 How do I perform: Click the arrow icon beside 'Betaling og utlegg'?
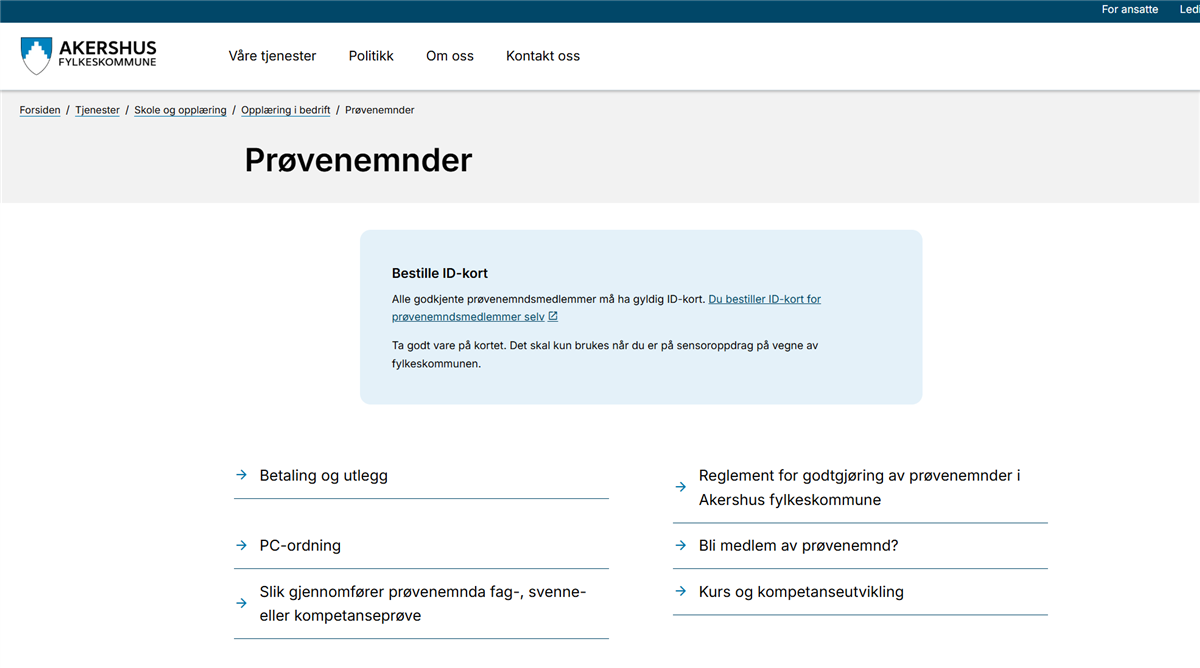point(241,476)
